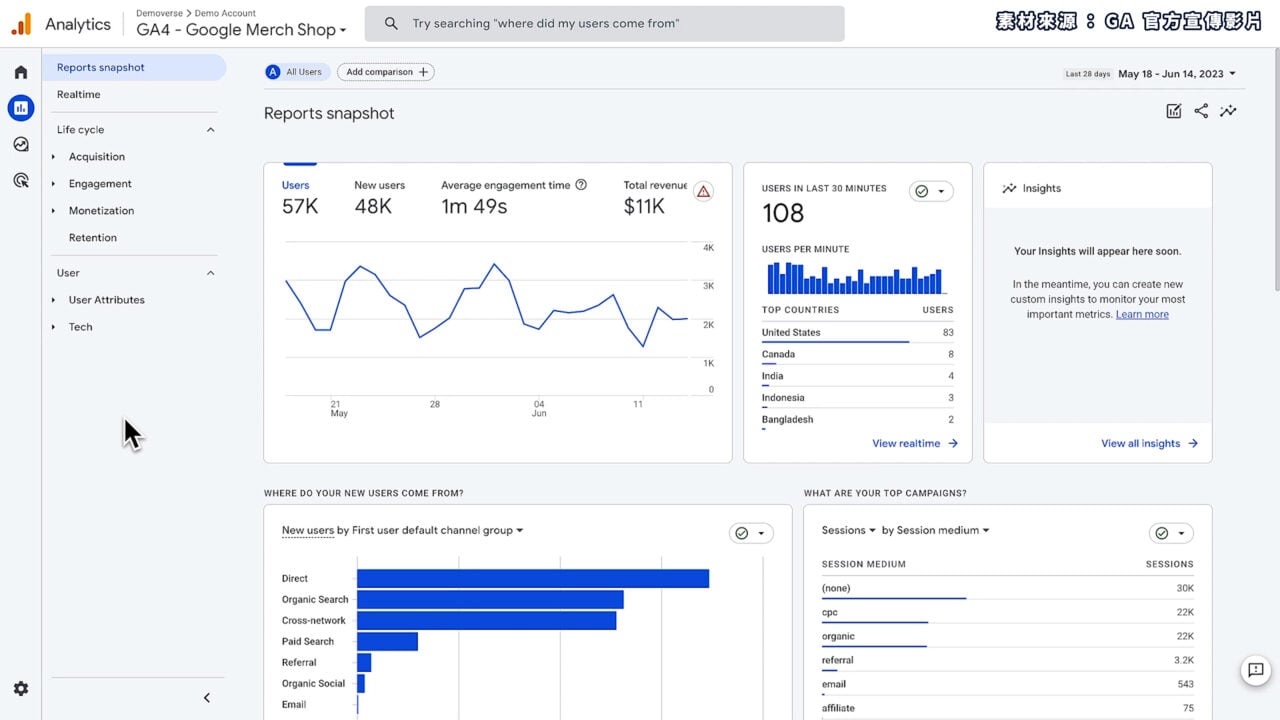This screenshot has height=720, width=1280.
Task: Open the feedback icon at bottom right
Action: 1256,670
